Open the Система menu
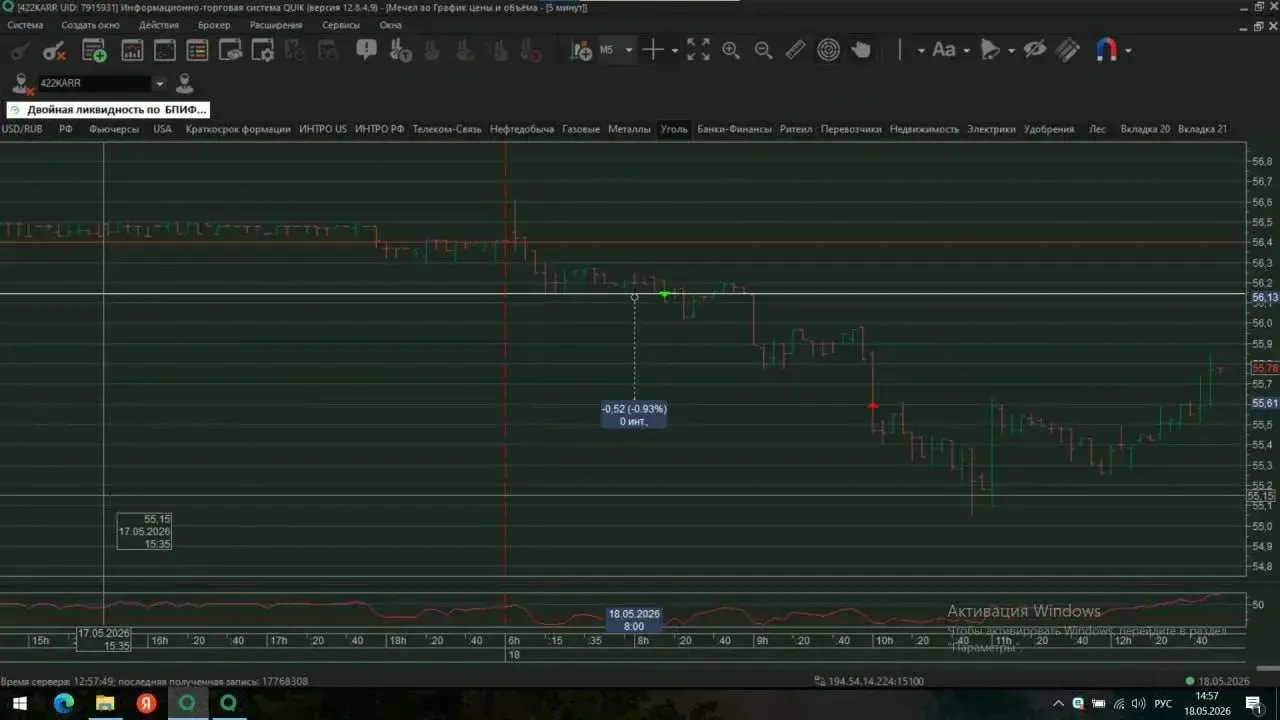This screenshot has height=720, width=1280. tap(25, 25)
